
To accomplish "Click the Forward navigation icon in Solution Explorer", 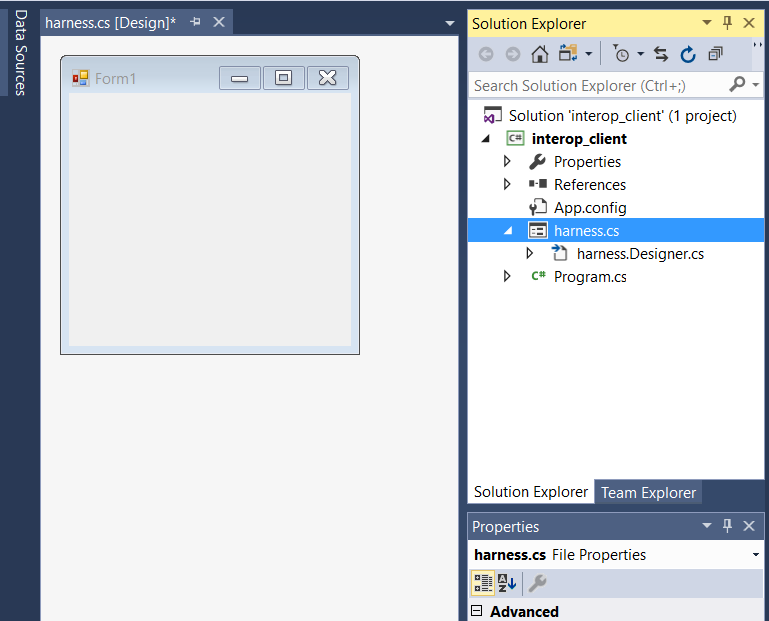I will (513, 54).
